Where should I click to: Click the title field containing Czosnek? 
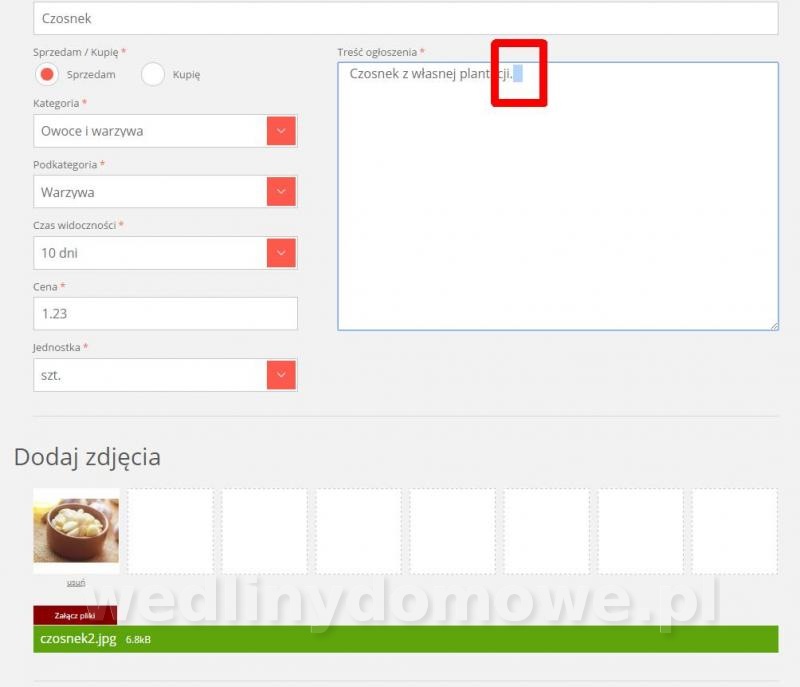pyautogui.click(x=406, y=18)
